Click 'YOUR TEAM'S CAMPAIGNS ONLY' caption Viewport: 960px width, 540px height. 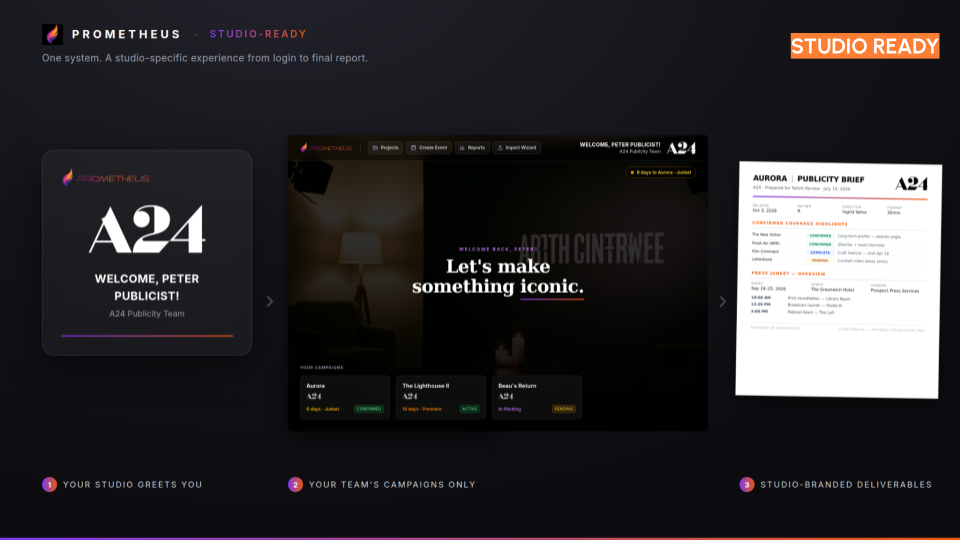pyautogui.click(x=392, y=484)
